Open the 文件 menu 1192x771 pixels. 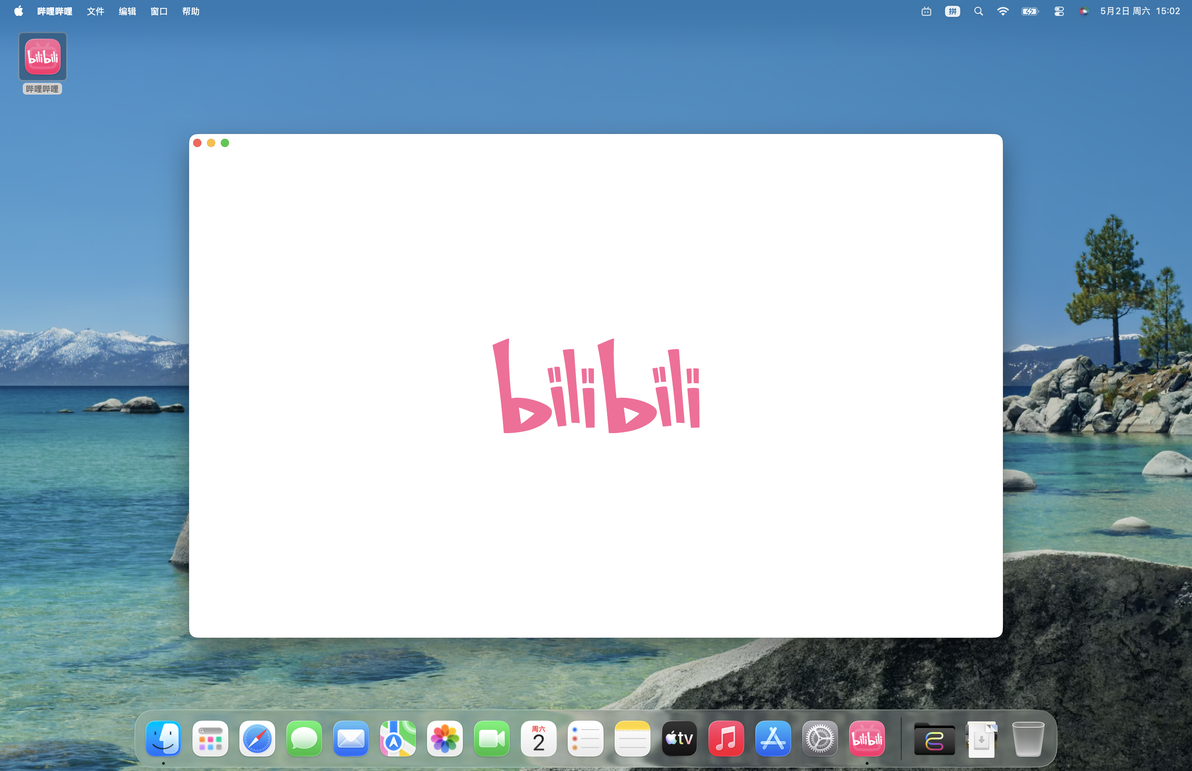pos(95,11)
